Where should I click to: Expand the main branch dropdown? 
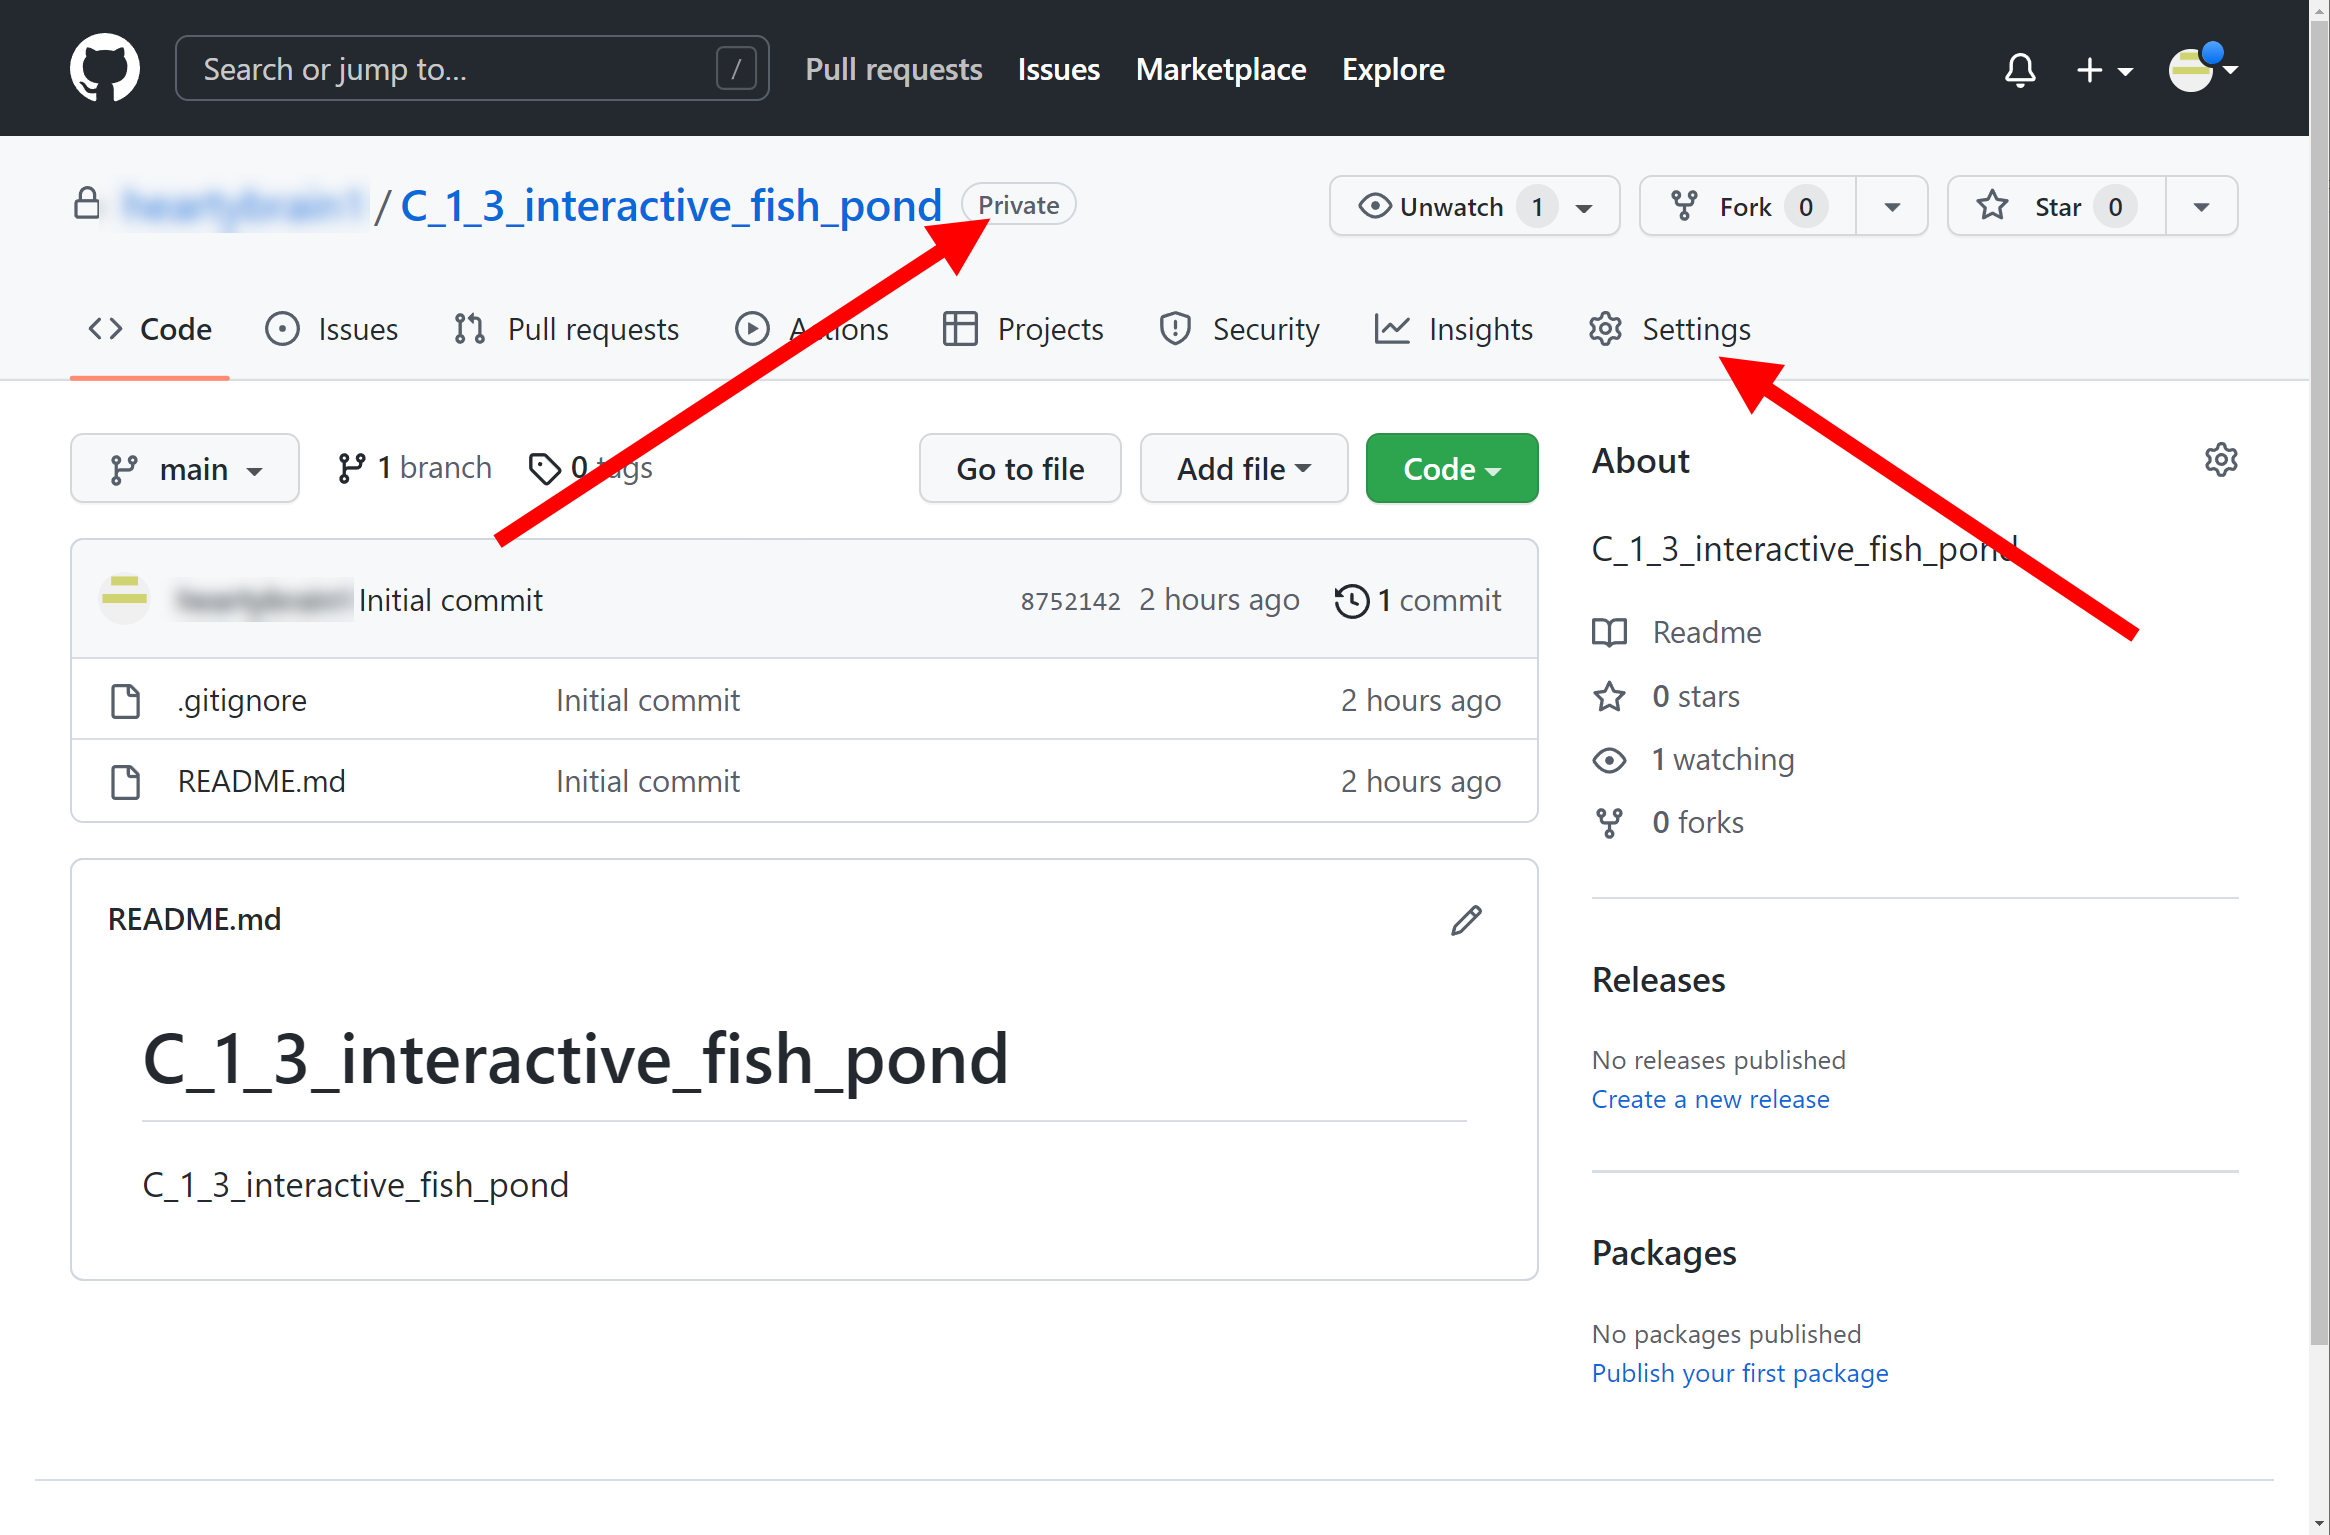tap(185, 469)
